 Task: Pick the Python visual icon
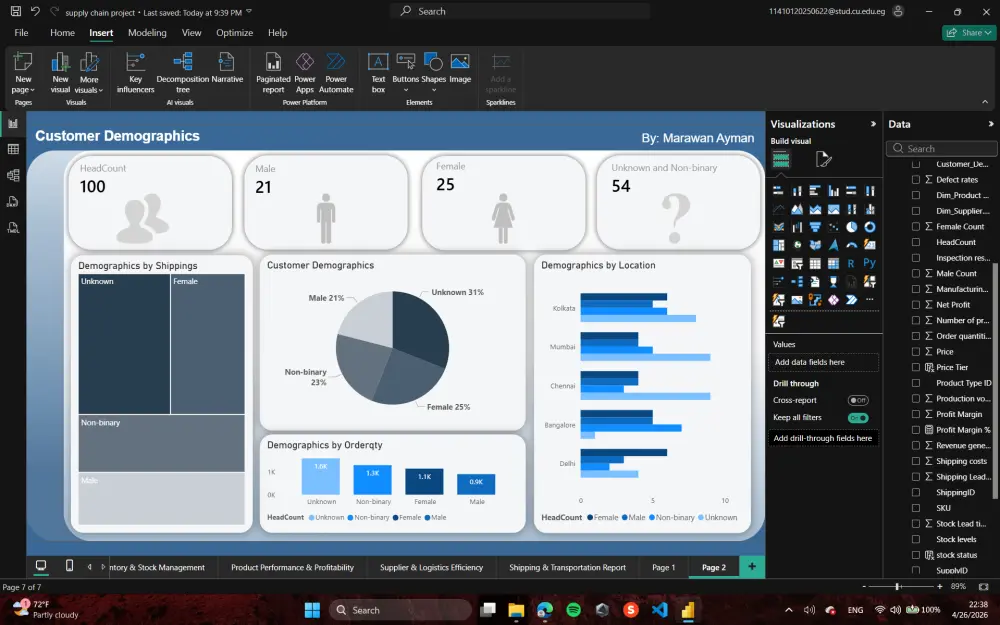(x=869, y=263)
